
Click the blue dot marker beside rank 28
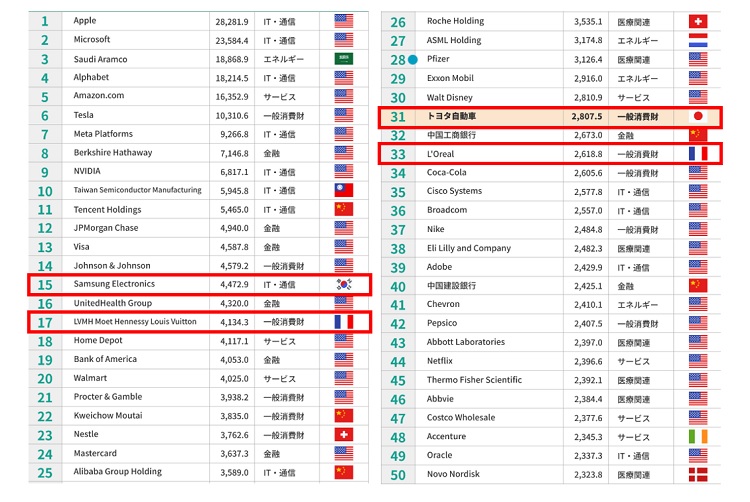412,60
